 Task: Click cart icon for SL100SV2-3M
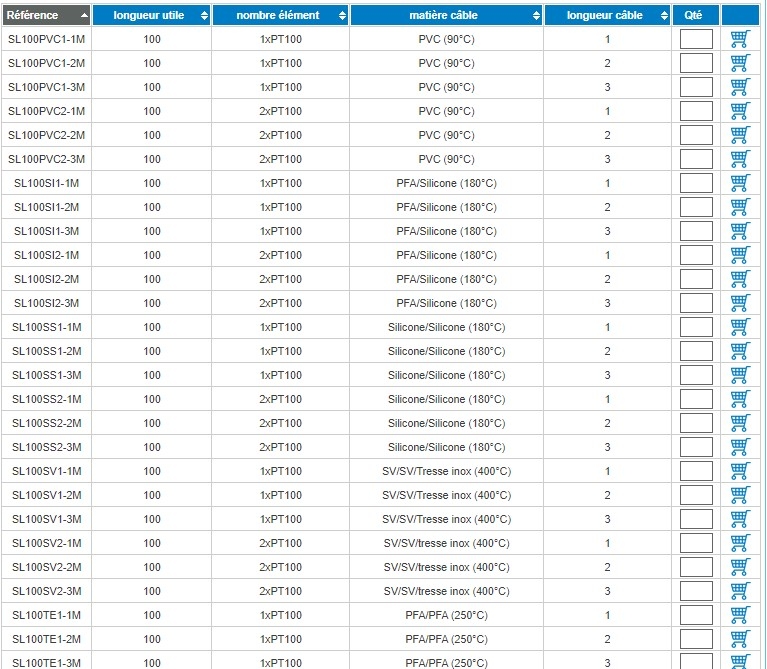[740, 591]
